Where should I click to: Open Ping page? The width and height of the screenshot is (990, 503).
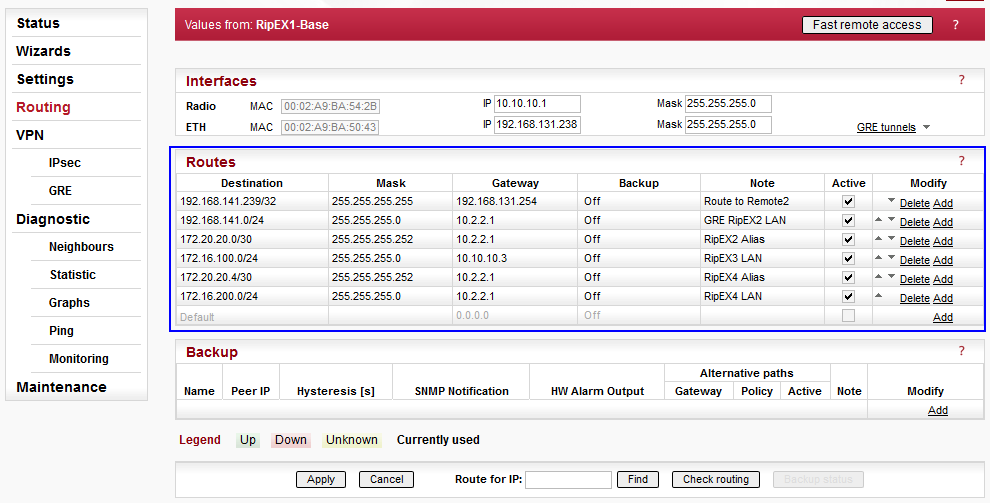[x=61, y=331]
